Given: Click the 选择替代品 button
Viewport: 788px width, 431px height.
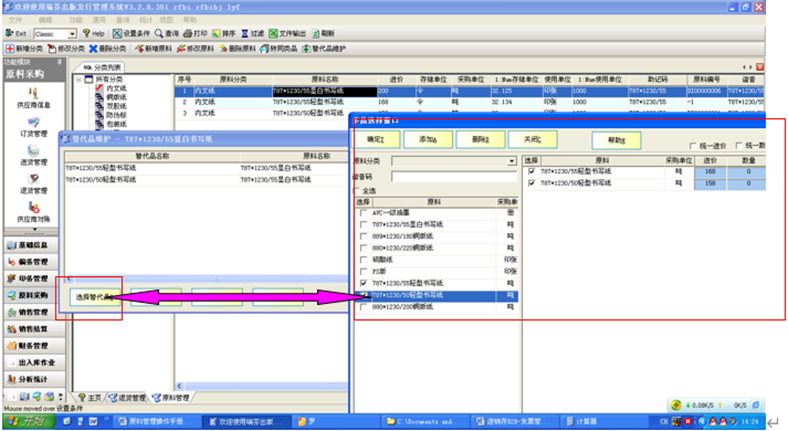Looking at the screenshot, I should 91,297.
